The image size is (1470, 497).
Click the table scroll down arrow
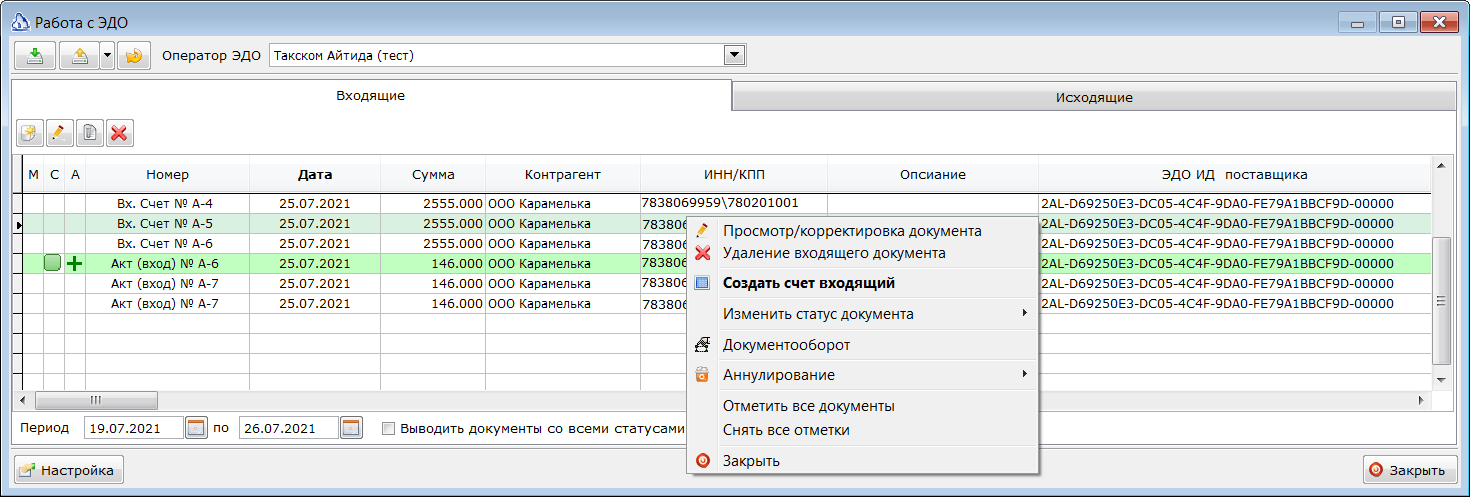(x=1441, y=380)
